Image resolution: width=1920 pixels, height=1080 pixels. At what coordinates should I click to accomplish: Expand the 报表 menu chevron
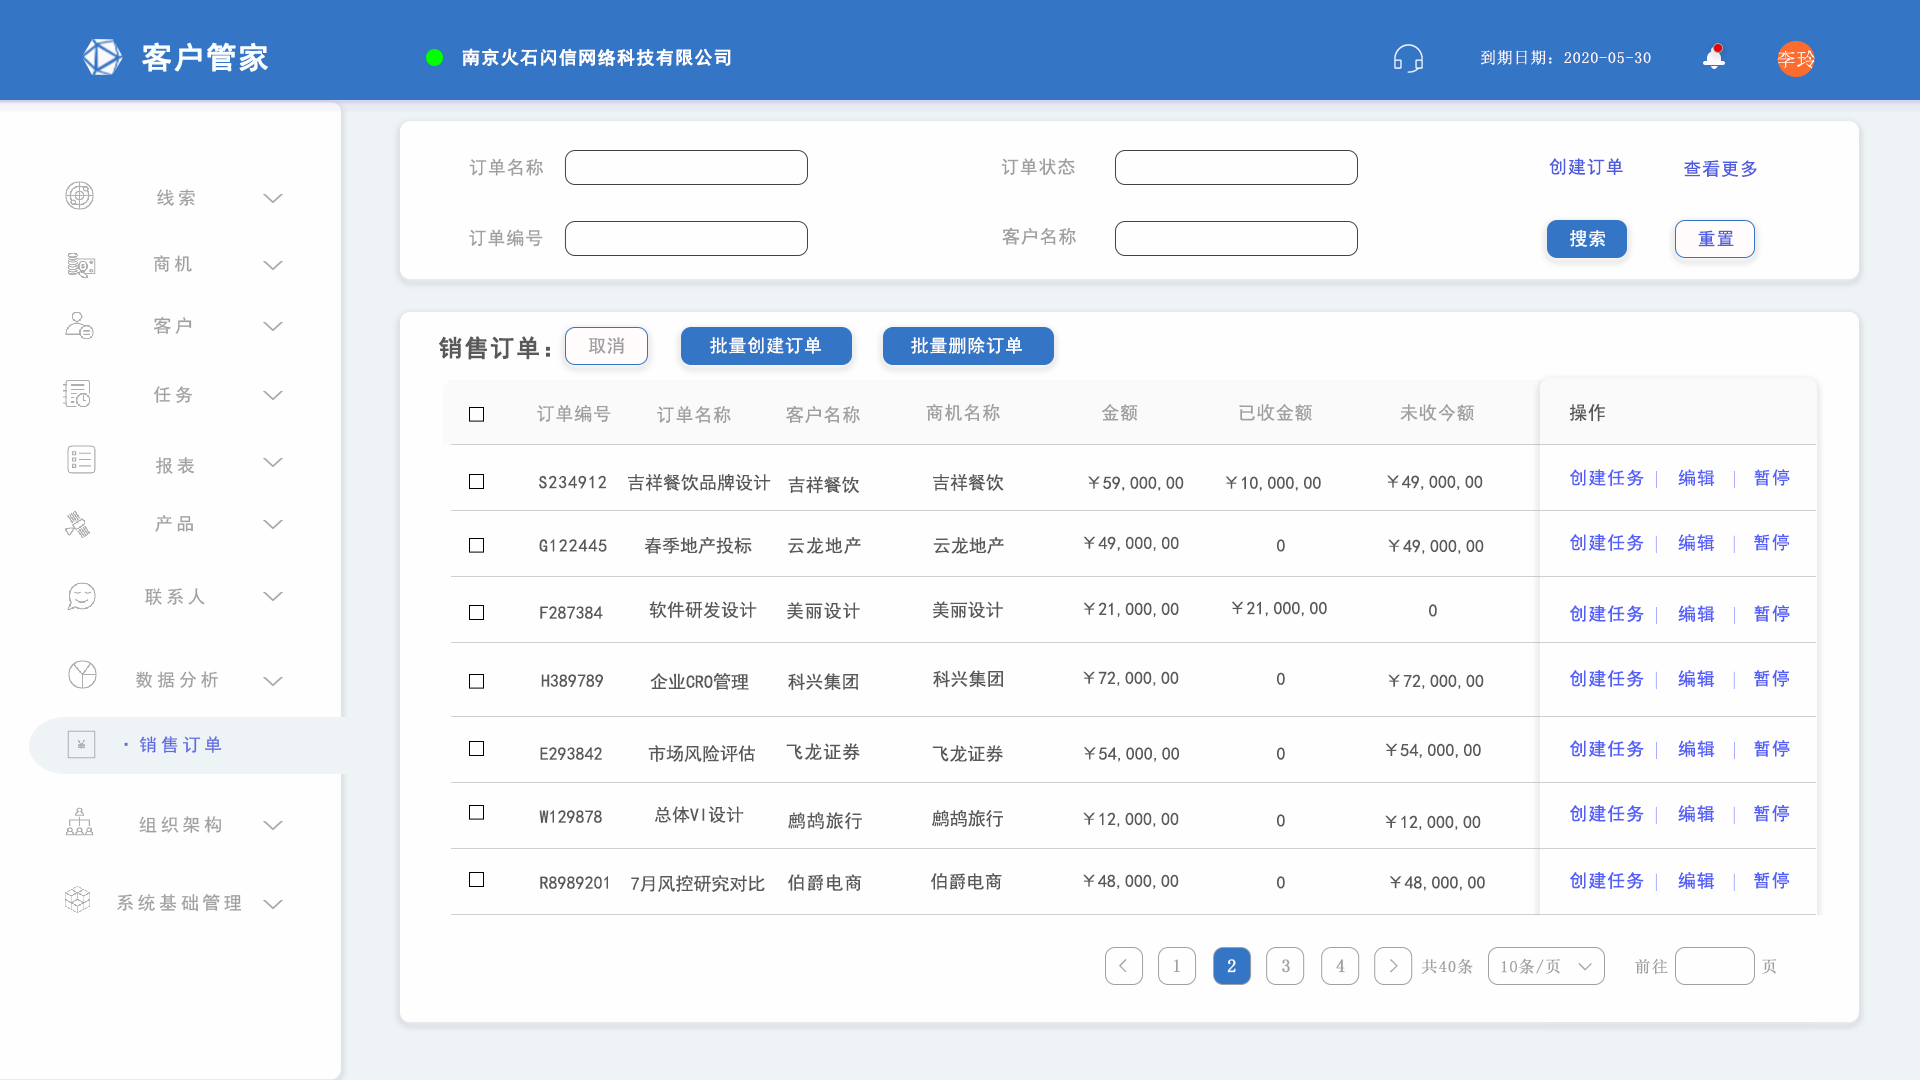tap(273, 462)
